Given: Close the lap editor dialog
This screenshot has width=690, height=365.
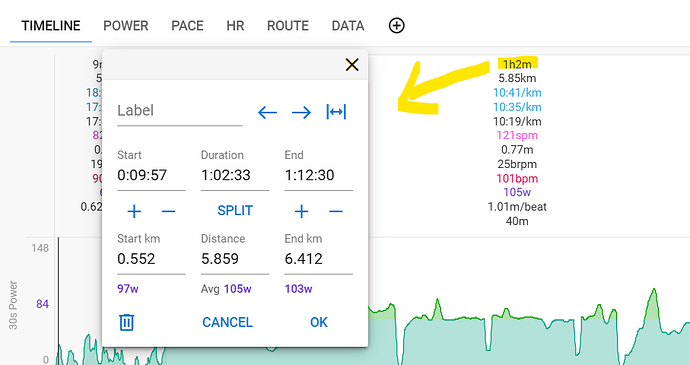Looking at the screenshot, I should [352, 65].
